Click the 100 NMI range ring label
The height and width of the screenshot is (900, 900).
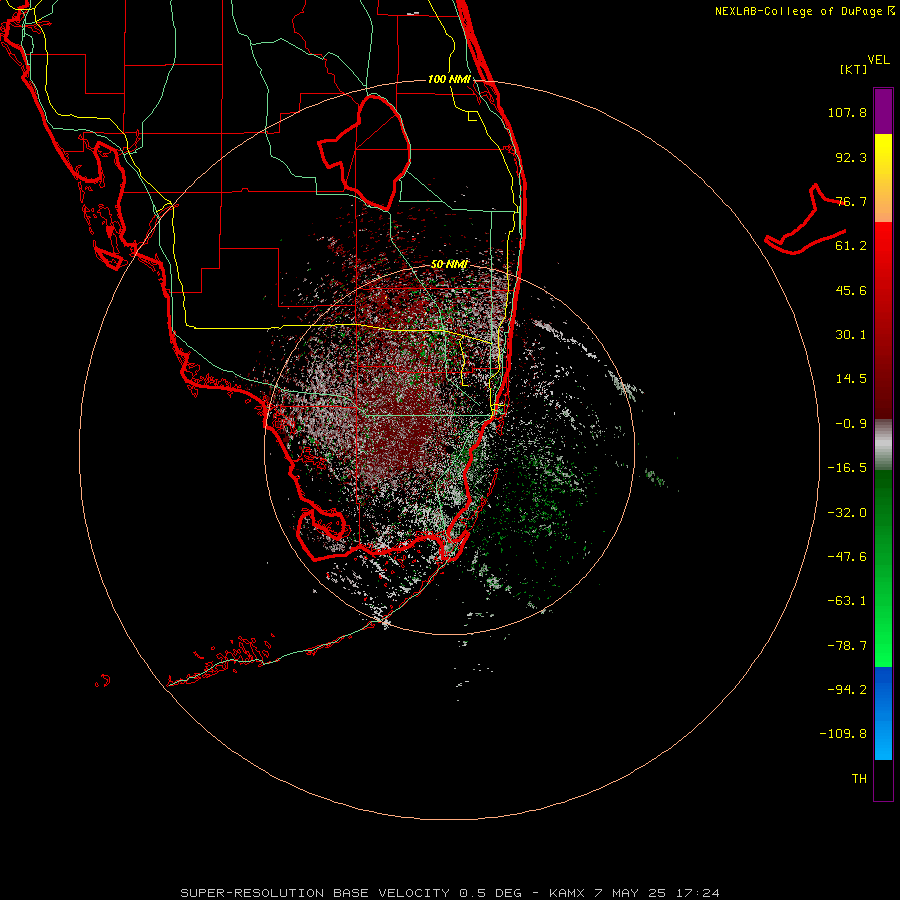click(449, 79)
